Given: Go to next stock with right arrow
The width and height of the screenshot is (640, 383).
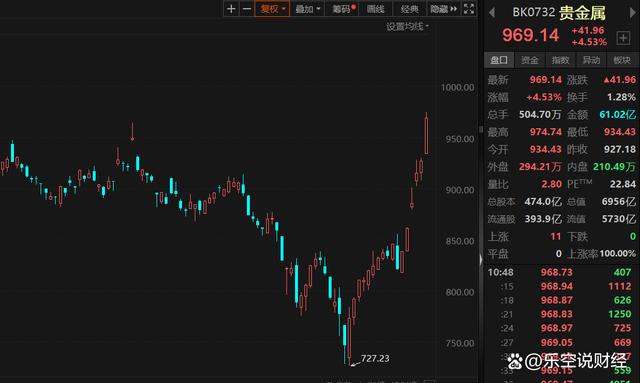Looking at the screenshot, I should point(633,13).
